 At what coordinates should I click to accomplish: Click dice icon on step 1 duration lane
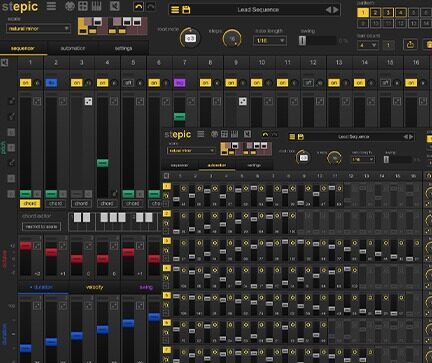tap(37, 305)
